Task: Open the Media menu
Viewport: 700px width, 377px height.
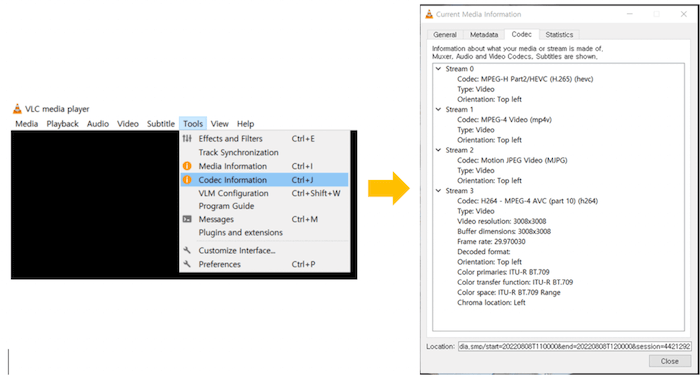Action: [x=26, y=124]
